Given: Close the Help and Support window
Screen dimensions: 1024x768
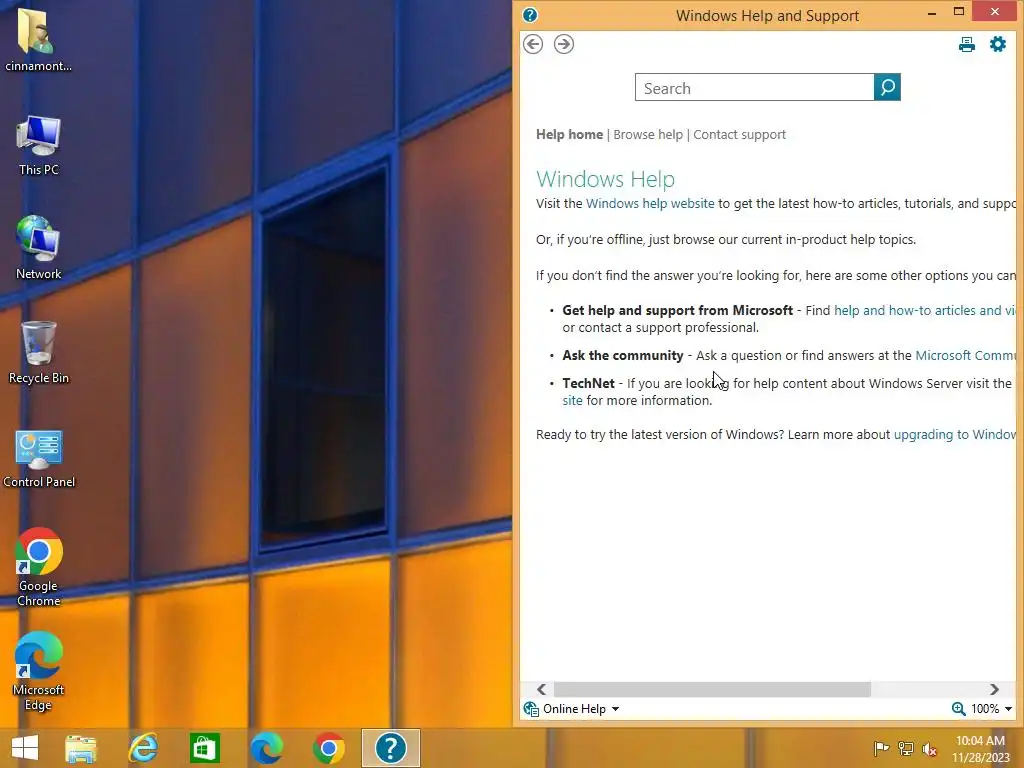Looking at the screenshot, I should (995, 11).
